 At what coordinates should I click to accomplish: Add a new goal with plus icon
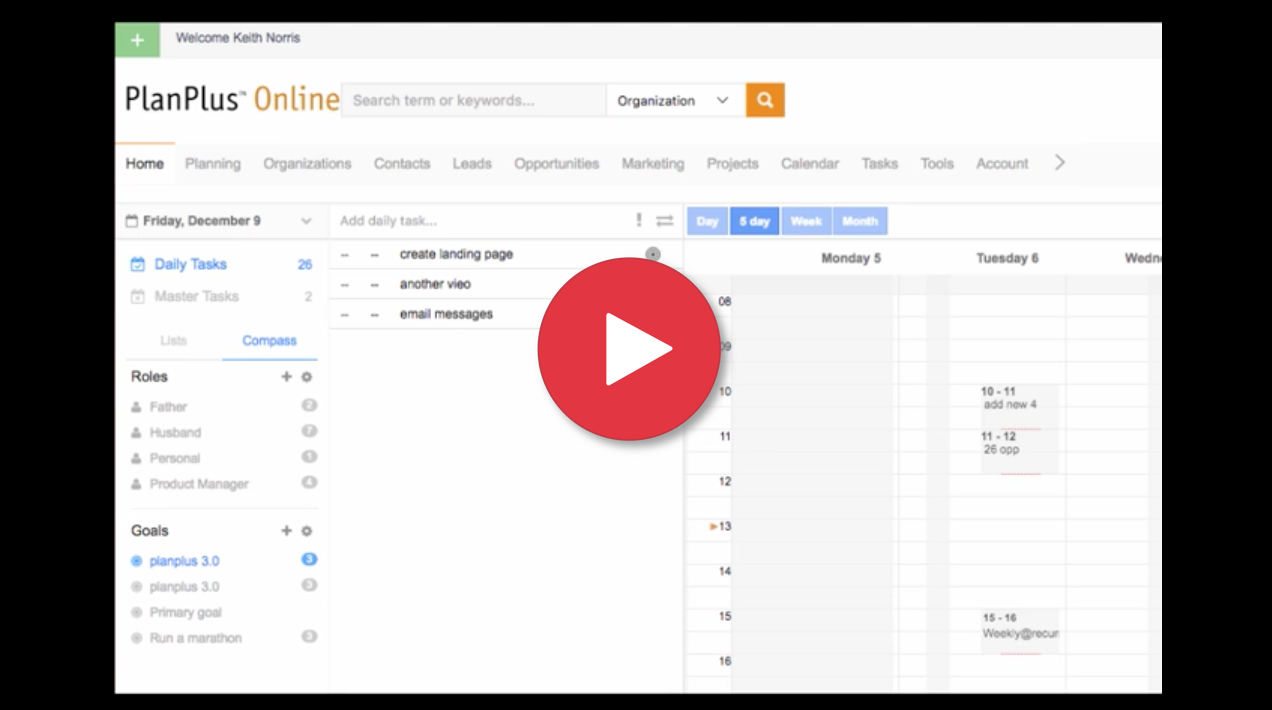click(286, 531)
